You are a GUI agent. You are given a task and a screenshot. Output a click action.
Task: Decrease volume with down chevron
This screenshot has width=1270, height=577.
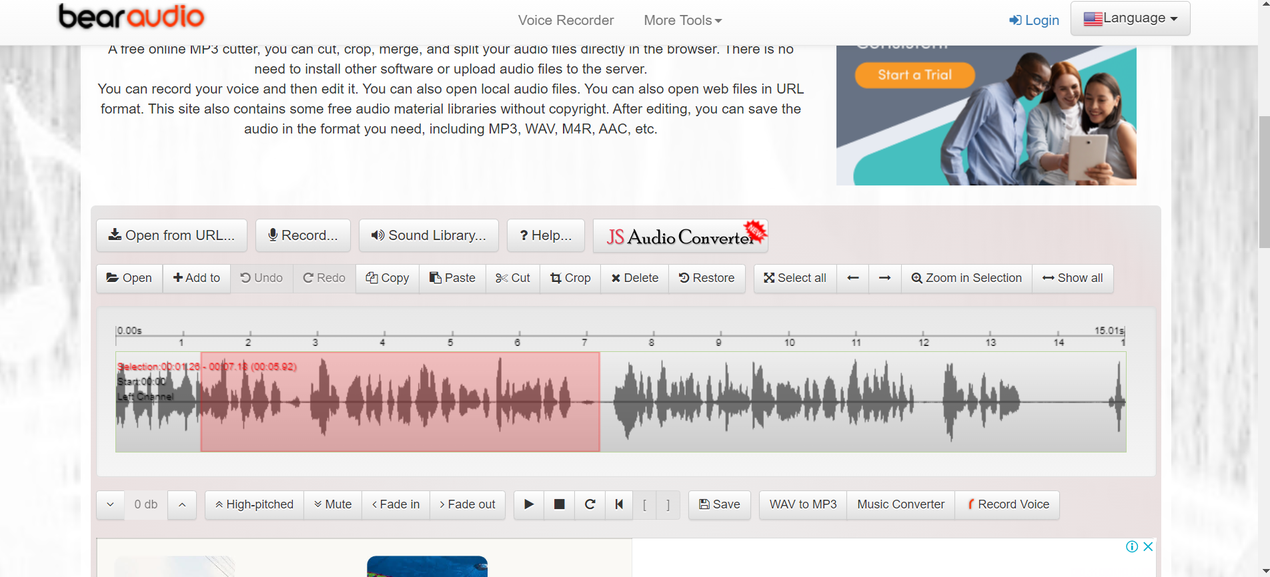point(111,504)
